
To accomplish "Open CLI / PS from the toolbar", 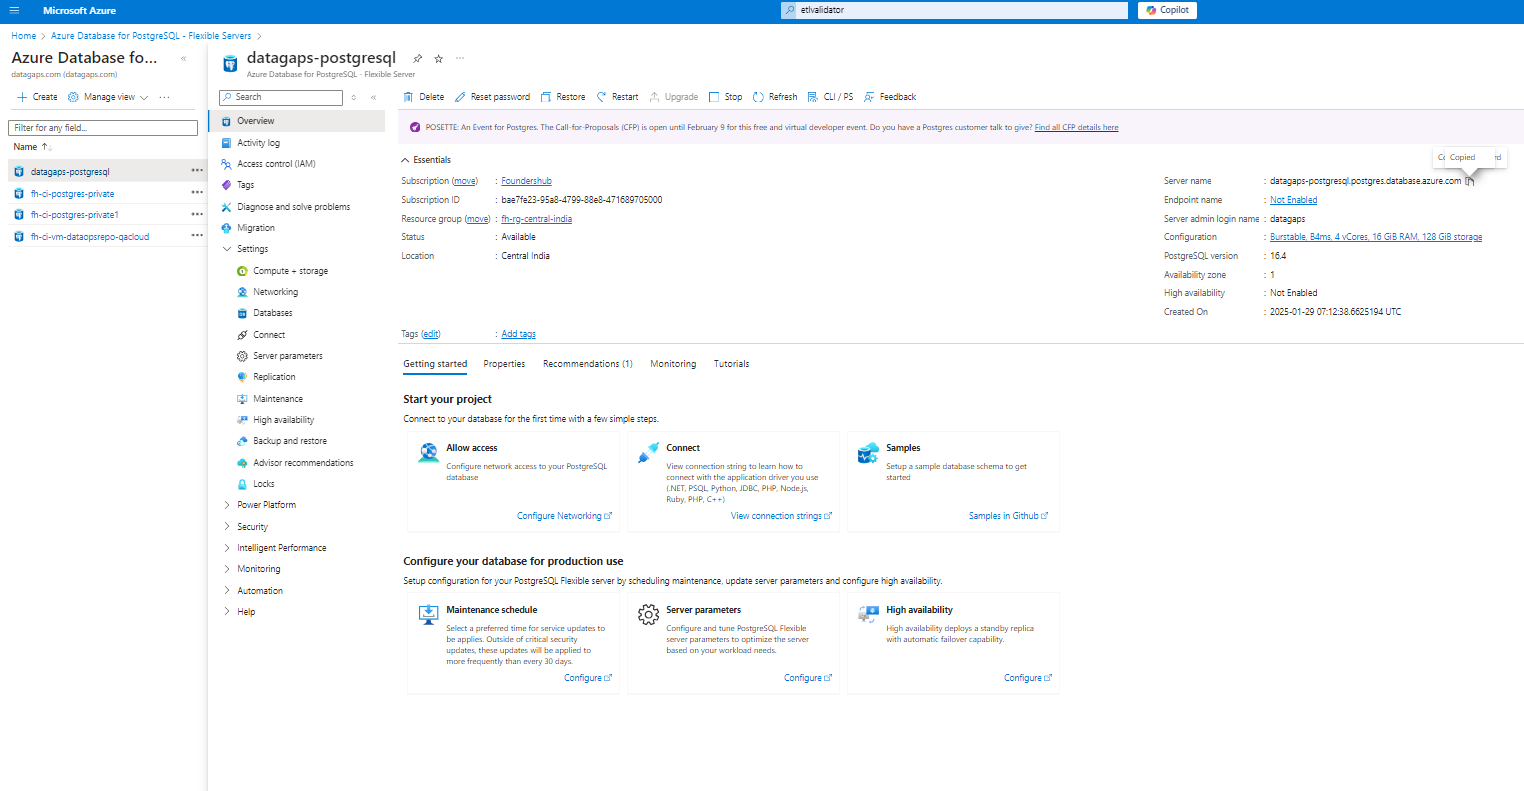I will [x=830, y=97].
